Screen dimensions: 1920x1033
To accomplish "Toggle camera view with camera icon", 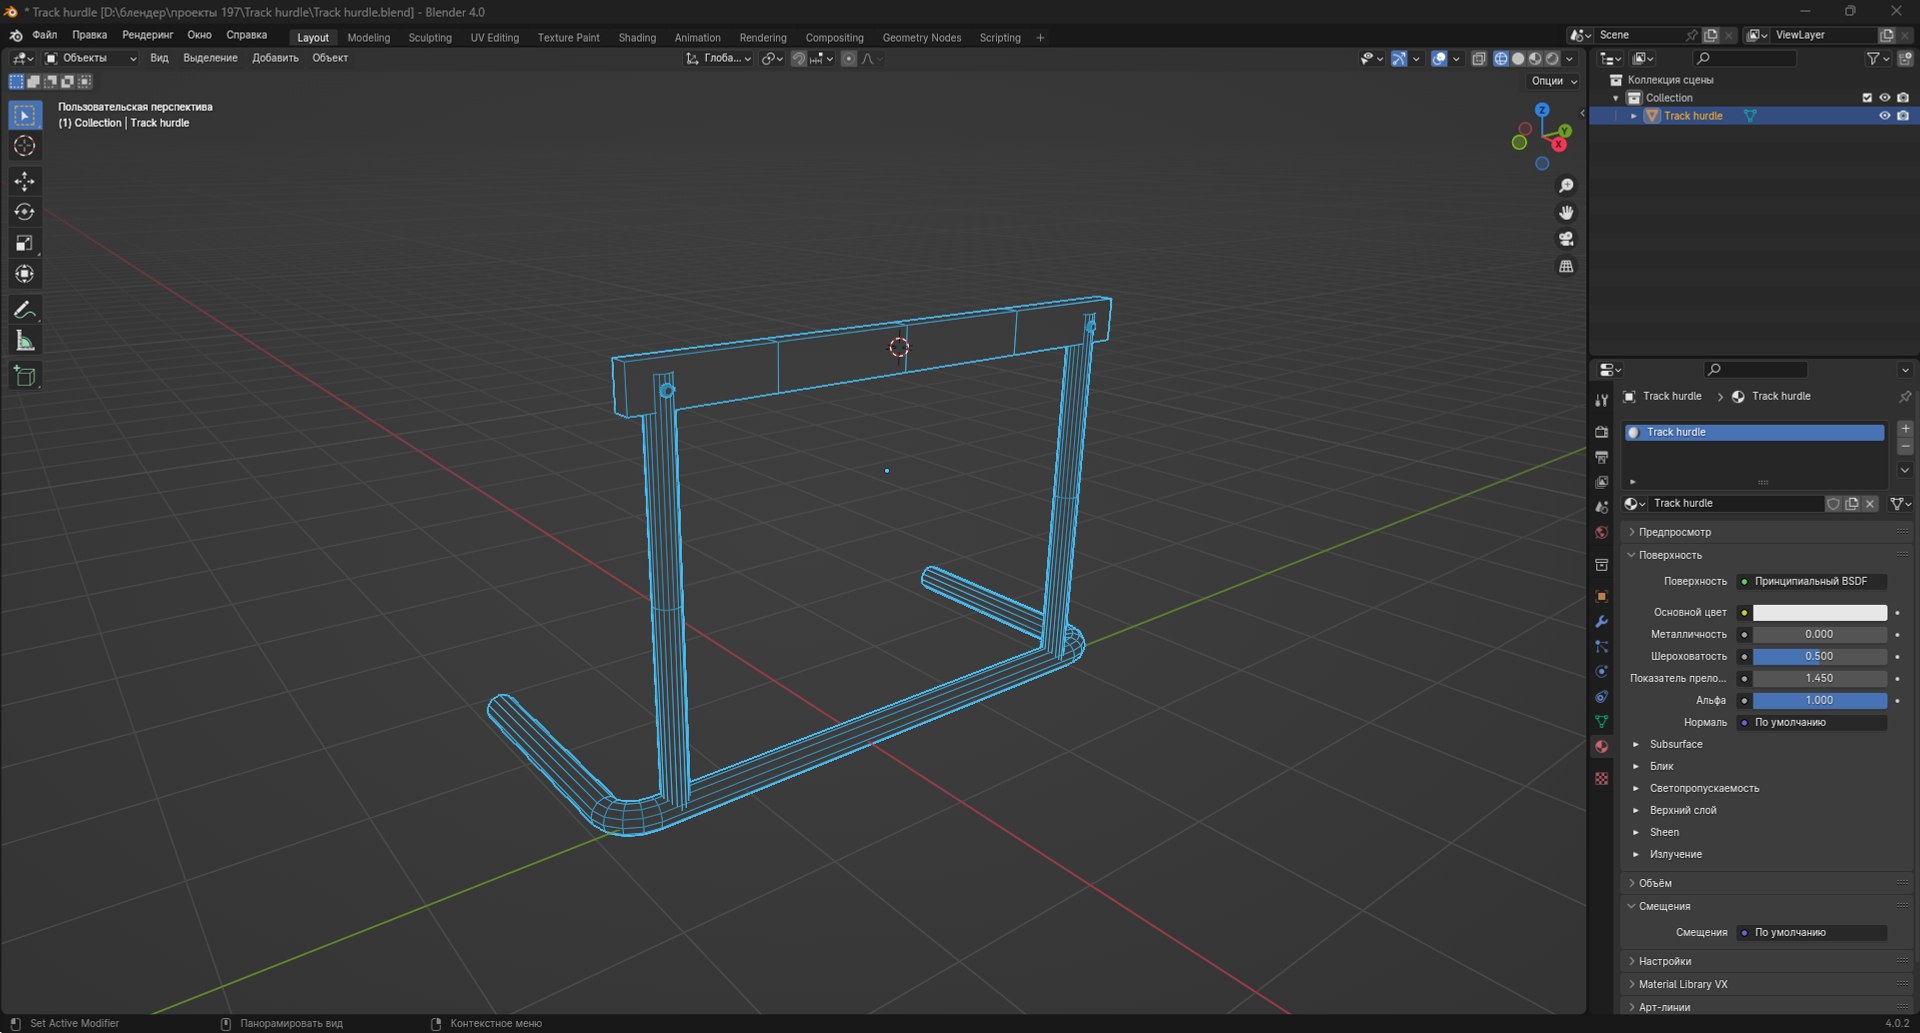I will (x=1566, y=239).
